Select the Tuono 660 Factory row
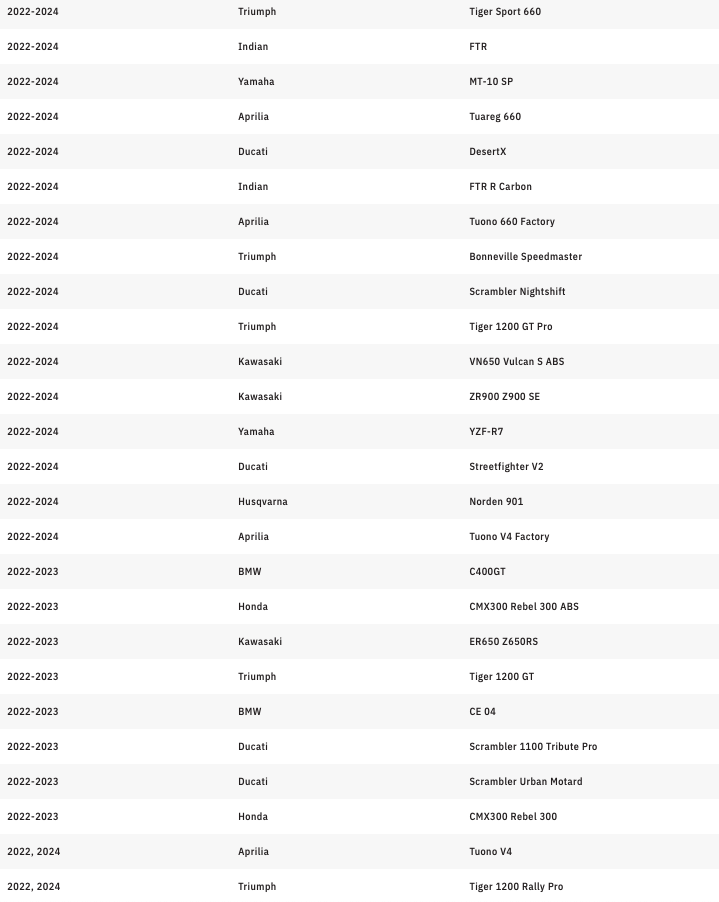Viewport: 719px width, 902px height. (x=512, y=222)
